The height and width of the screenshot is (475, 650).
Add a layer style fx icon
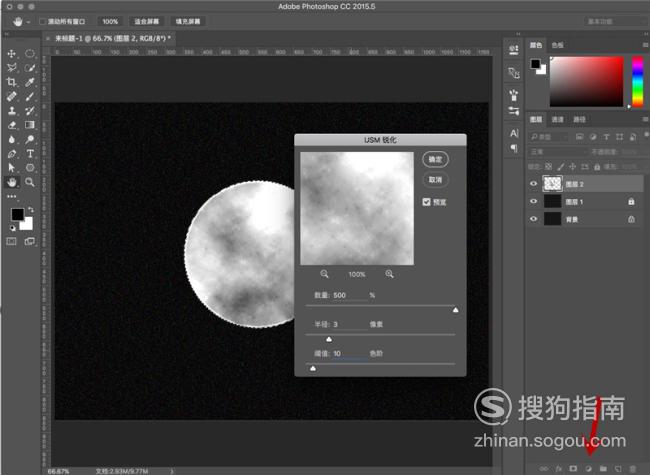(558, 469)
